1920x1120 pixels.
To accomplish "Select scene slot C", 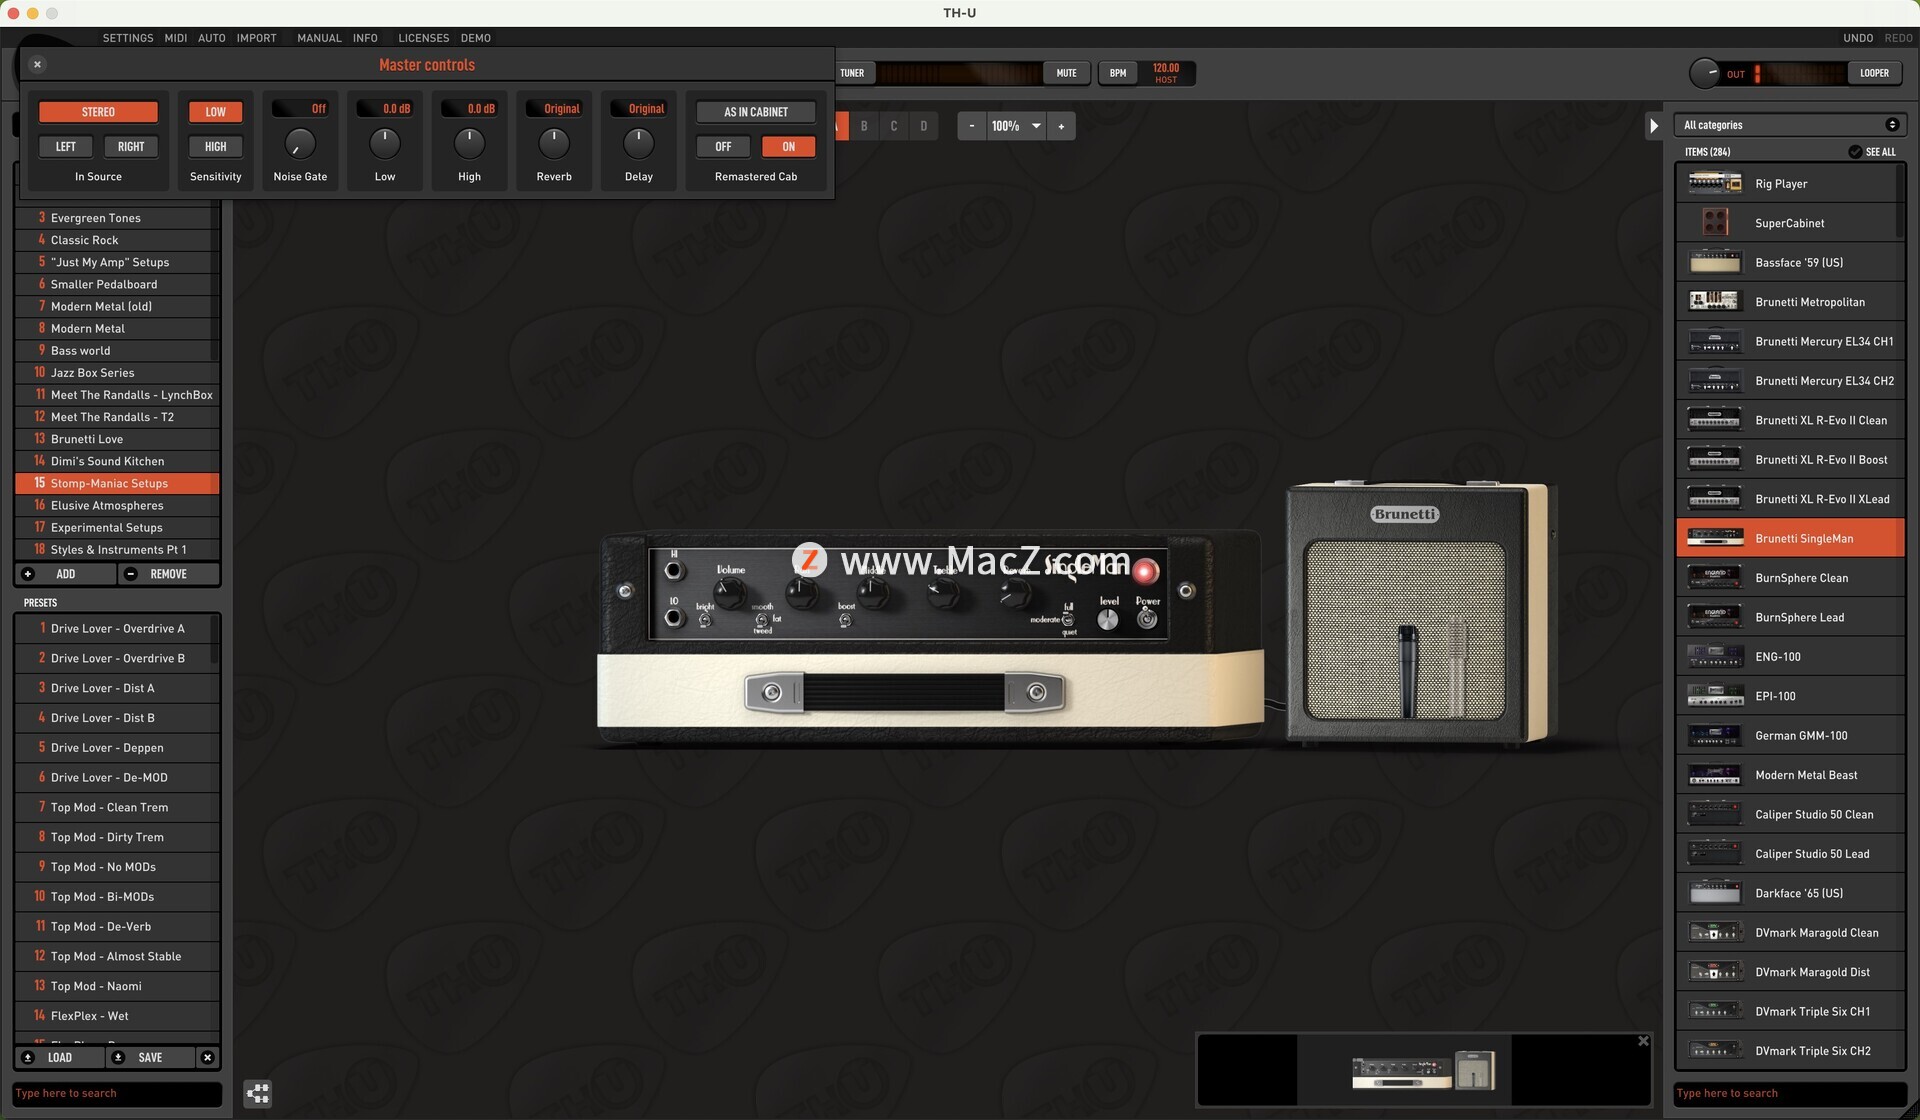I will pos(893,126).
